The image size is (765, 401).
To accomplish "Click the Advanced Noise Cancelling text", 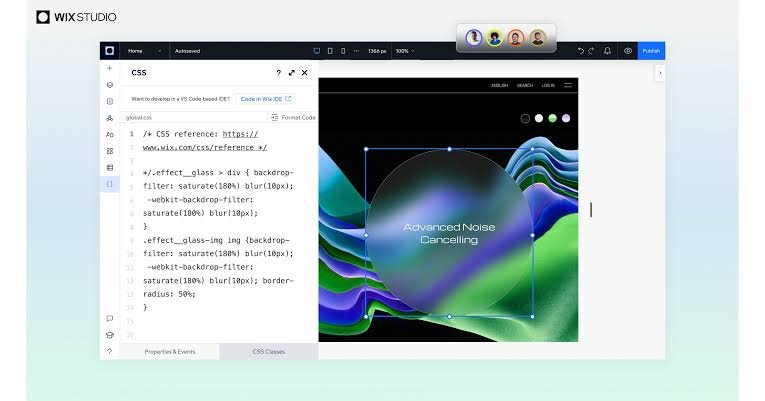I will (449, 234).
